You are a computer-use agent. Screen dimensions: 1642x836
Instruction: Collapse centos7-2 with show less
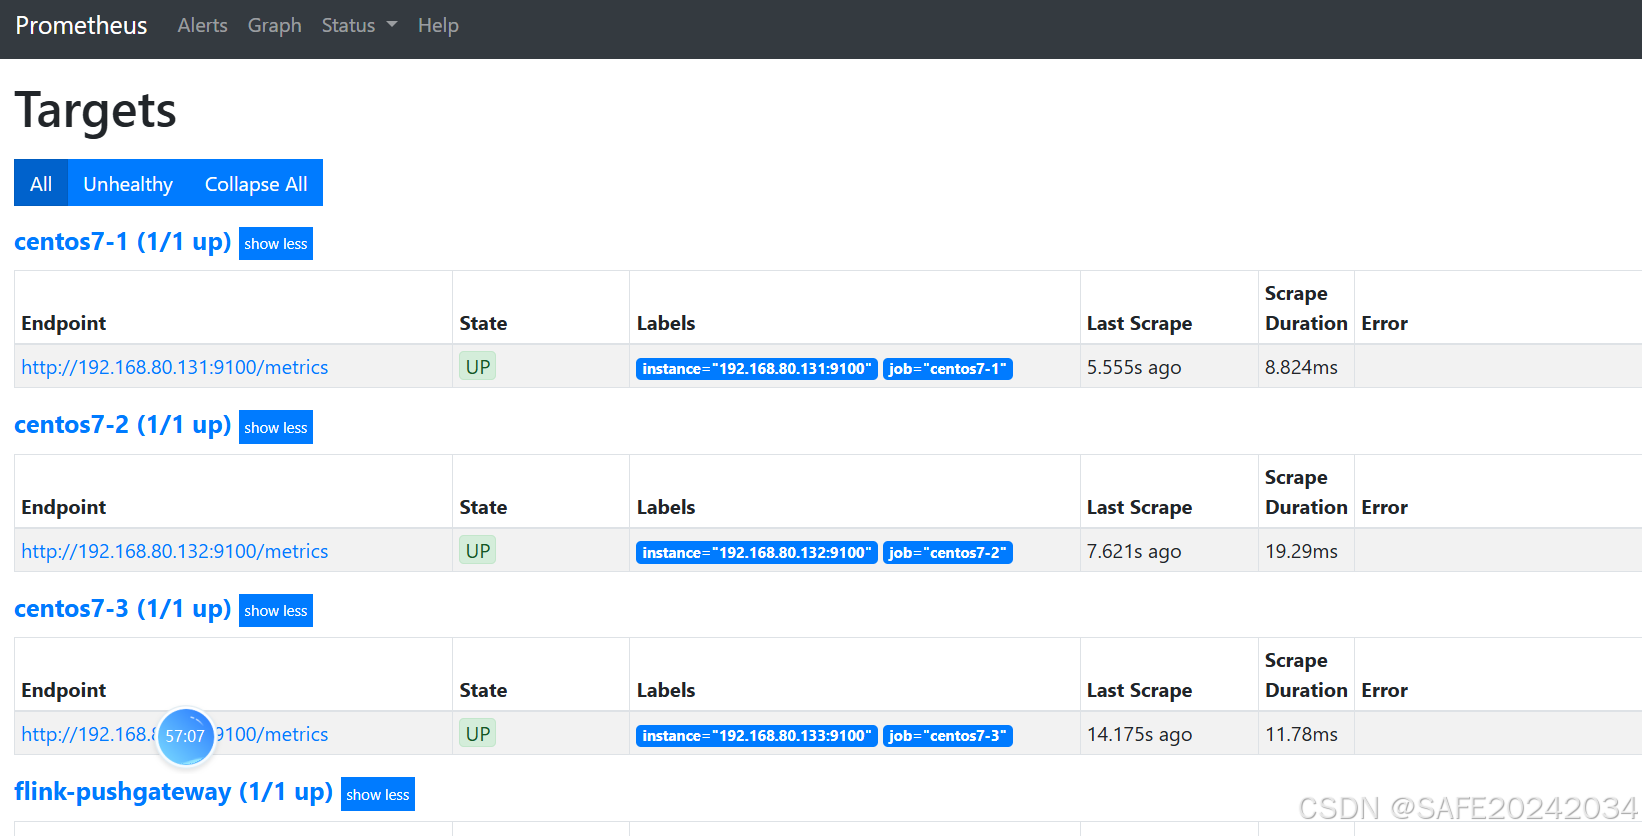(x=276, y=427)
